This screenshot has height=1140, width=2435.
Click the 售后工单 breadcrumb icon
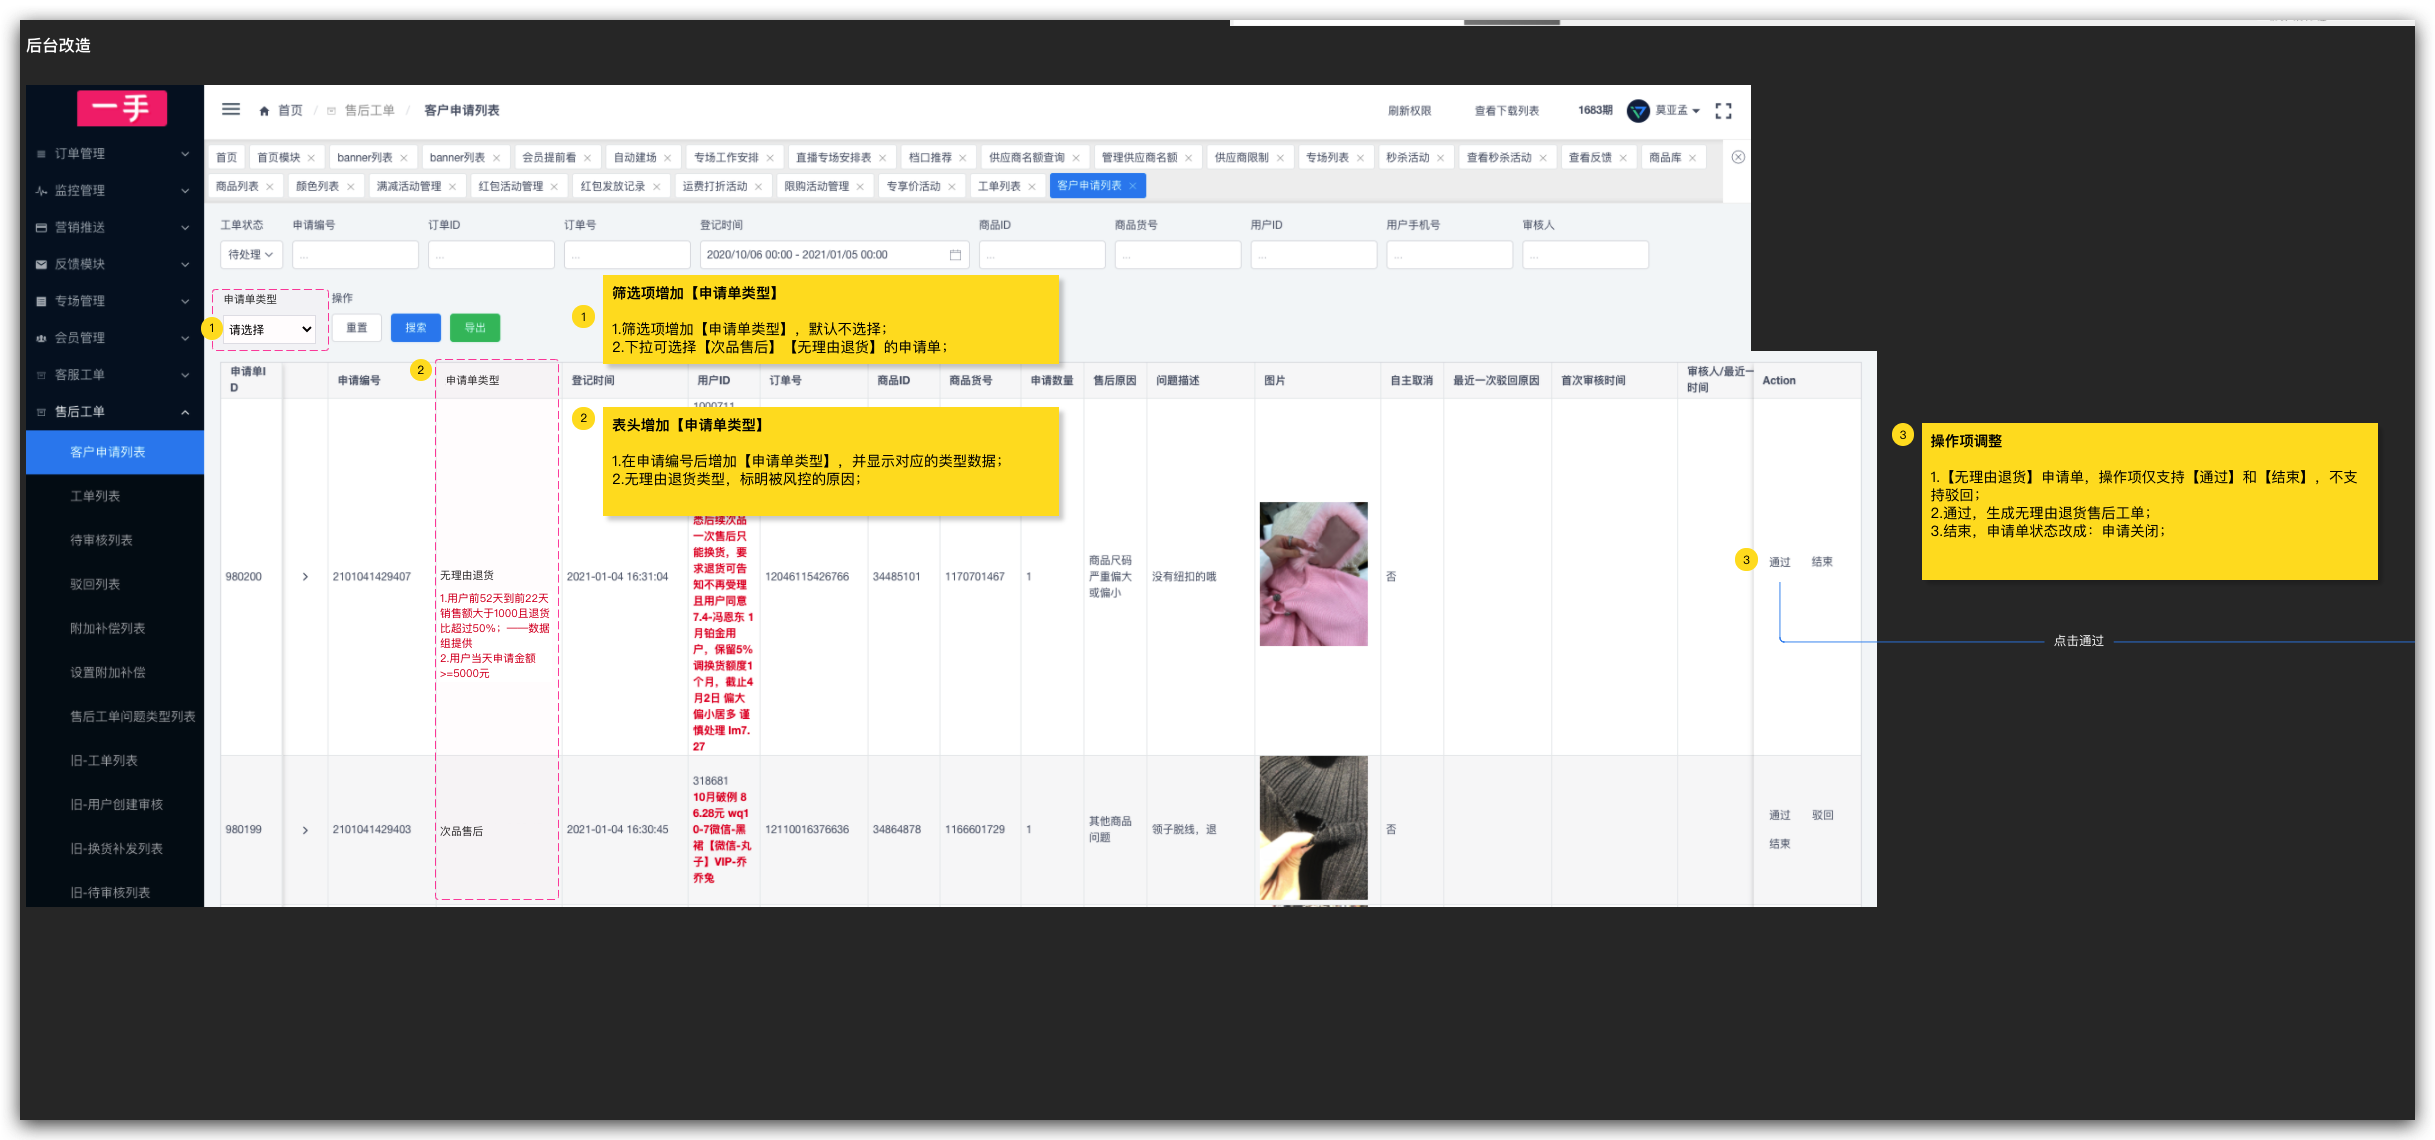331,111
